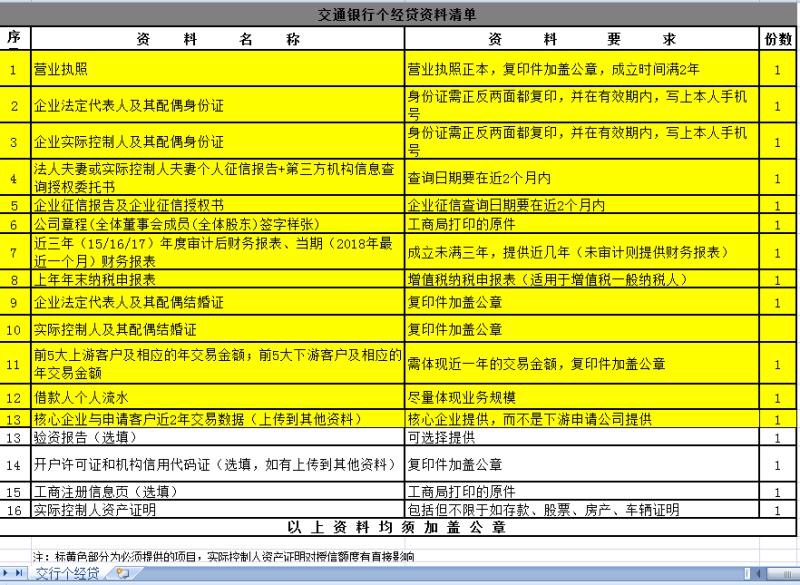Viewport: 800px width, 585px height.
Task: Select the cell 可选择提供
Action: 582,437
